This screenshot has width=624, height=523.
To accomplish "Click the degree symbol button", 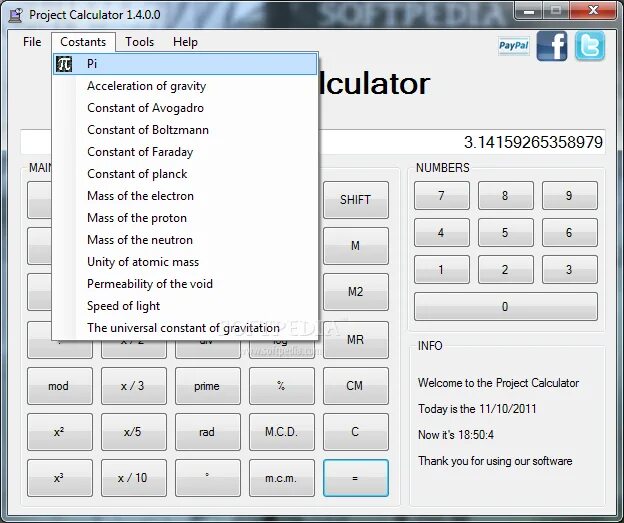I will [x=208, y=478].
